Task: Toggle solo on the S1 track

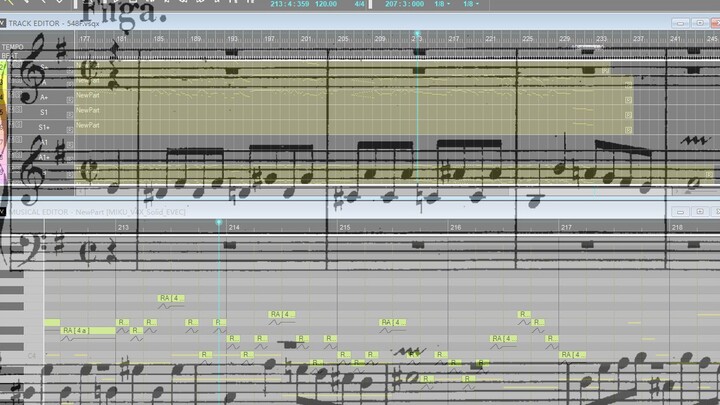Action: [19, 109]
